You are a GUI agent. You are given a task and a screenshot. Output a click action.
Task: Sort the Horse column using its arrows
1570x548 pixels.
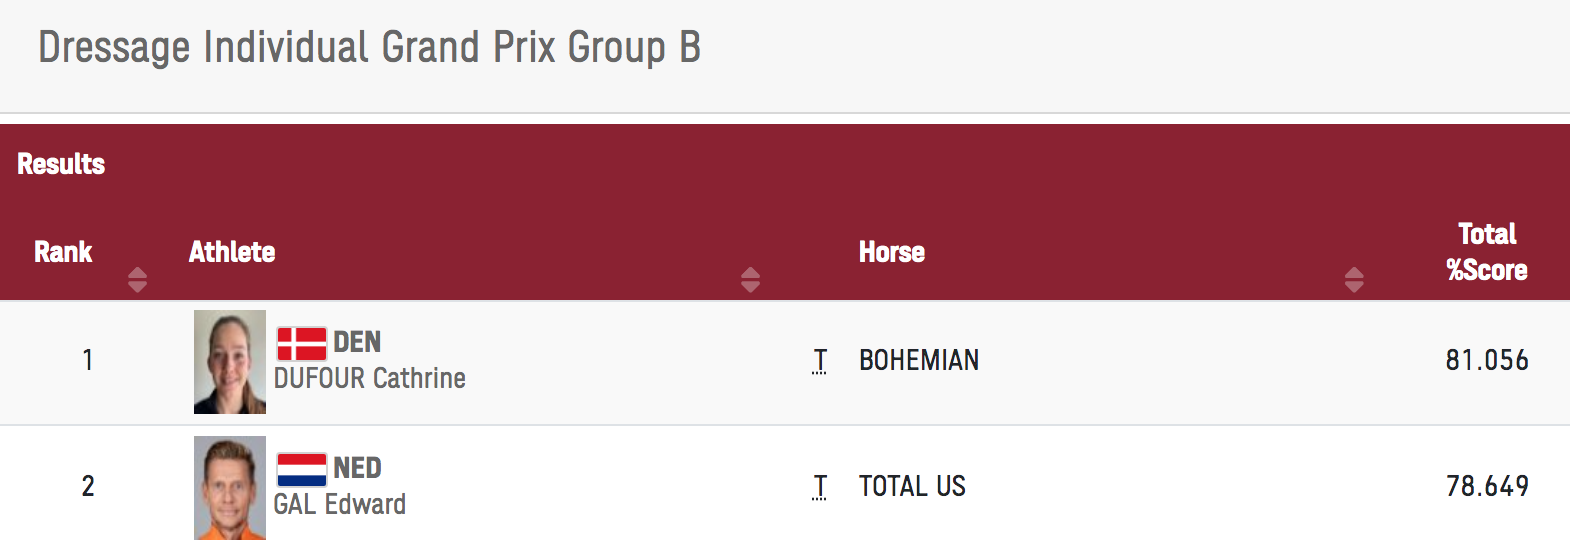[x=1354, y=280]
